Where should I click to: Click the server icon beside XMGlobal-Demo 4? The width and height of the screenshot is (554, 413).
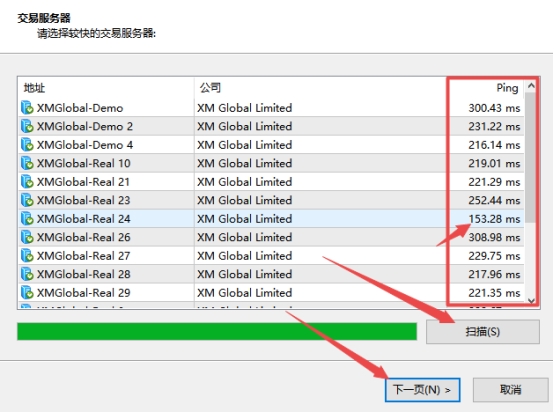pos(27,144)
